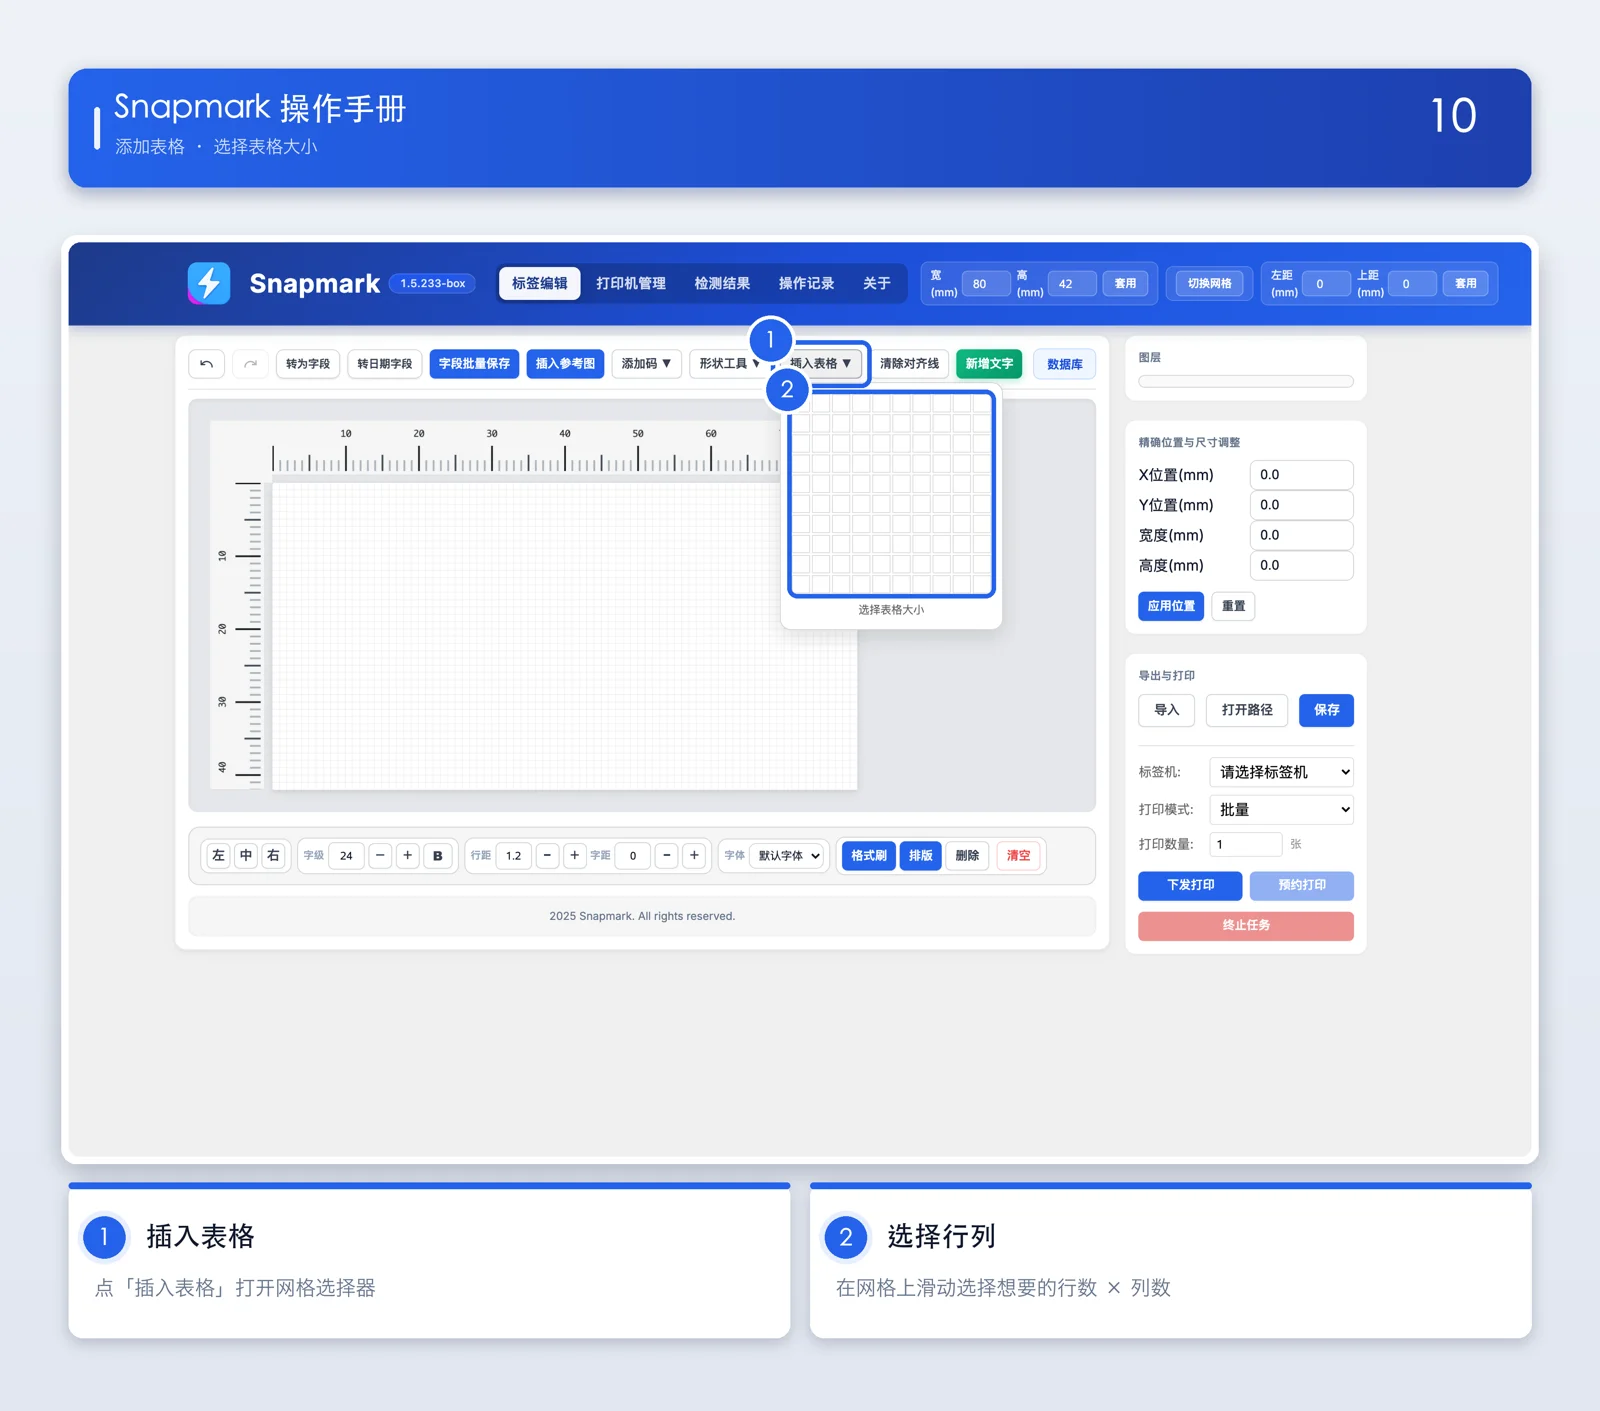Switch to the 打印机管理 tab
Image resolution: width=1600 pixels, height=1411 pixels.
tap(631, 283)
